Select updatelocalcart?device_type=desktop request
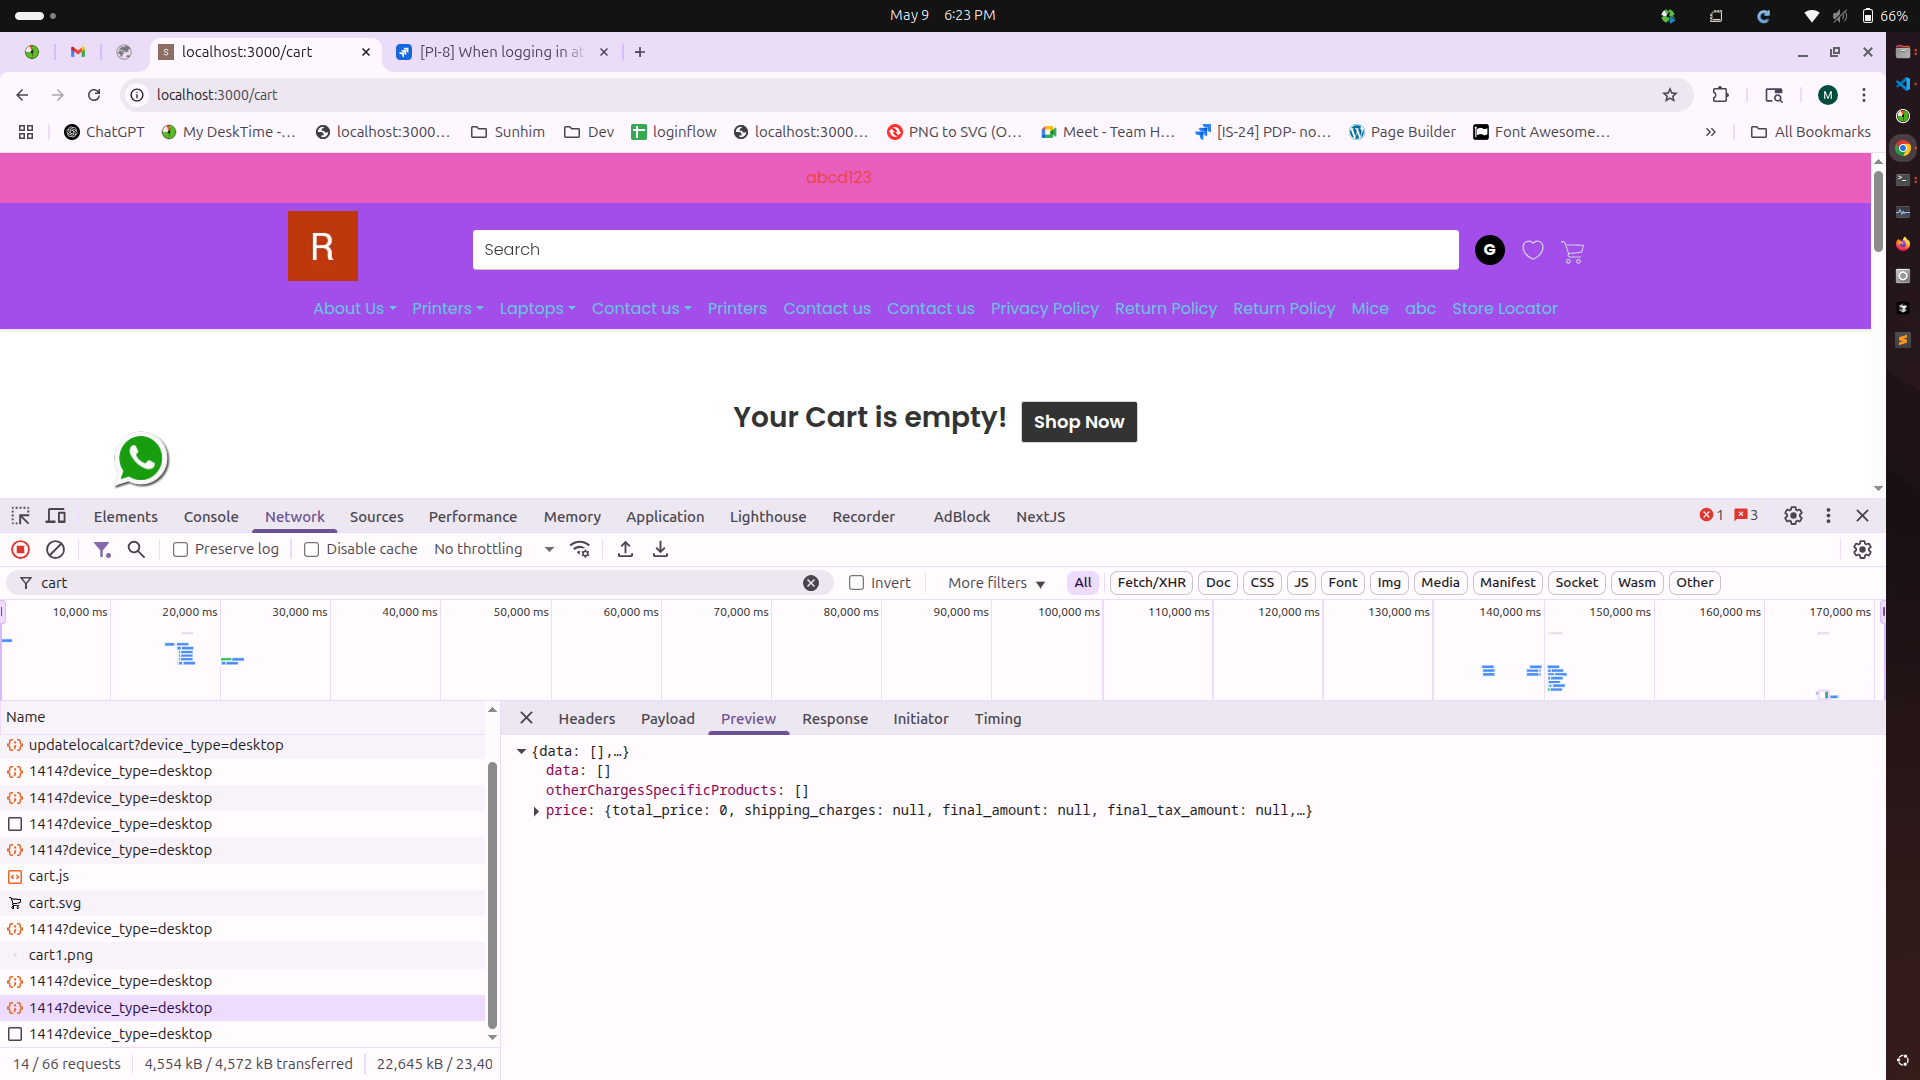Viewport: 1920px width, 1080px height. [x=243, y=745]
